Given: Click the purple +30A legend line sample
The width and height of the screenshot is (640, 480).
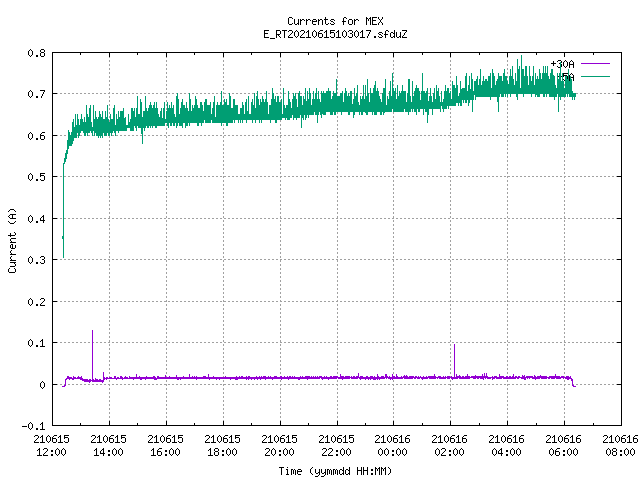Looking at the screenshot, I should tap(595, 64).
